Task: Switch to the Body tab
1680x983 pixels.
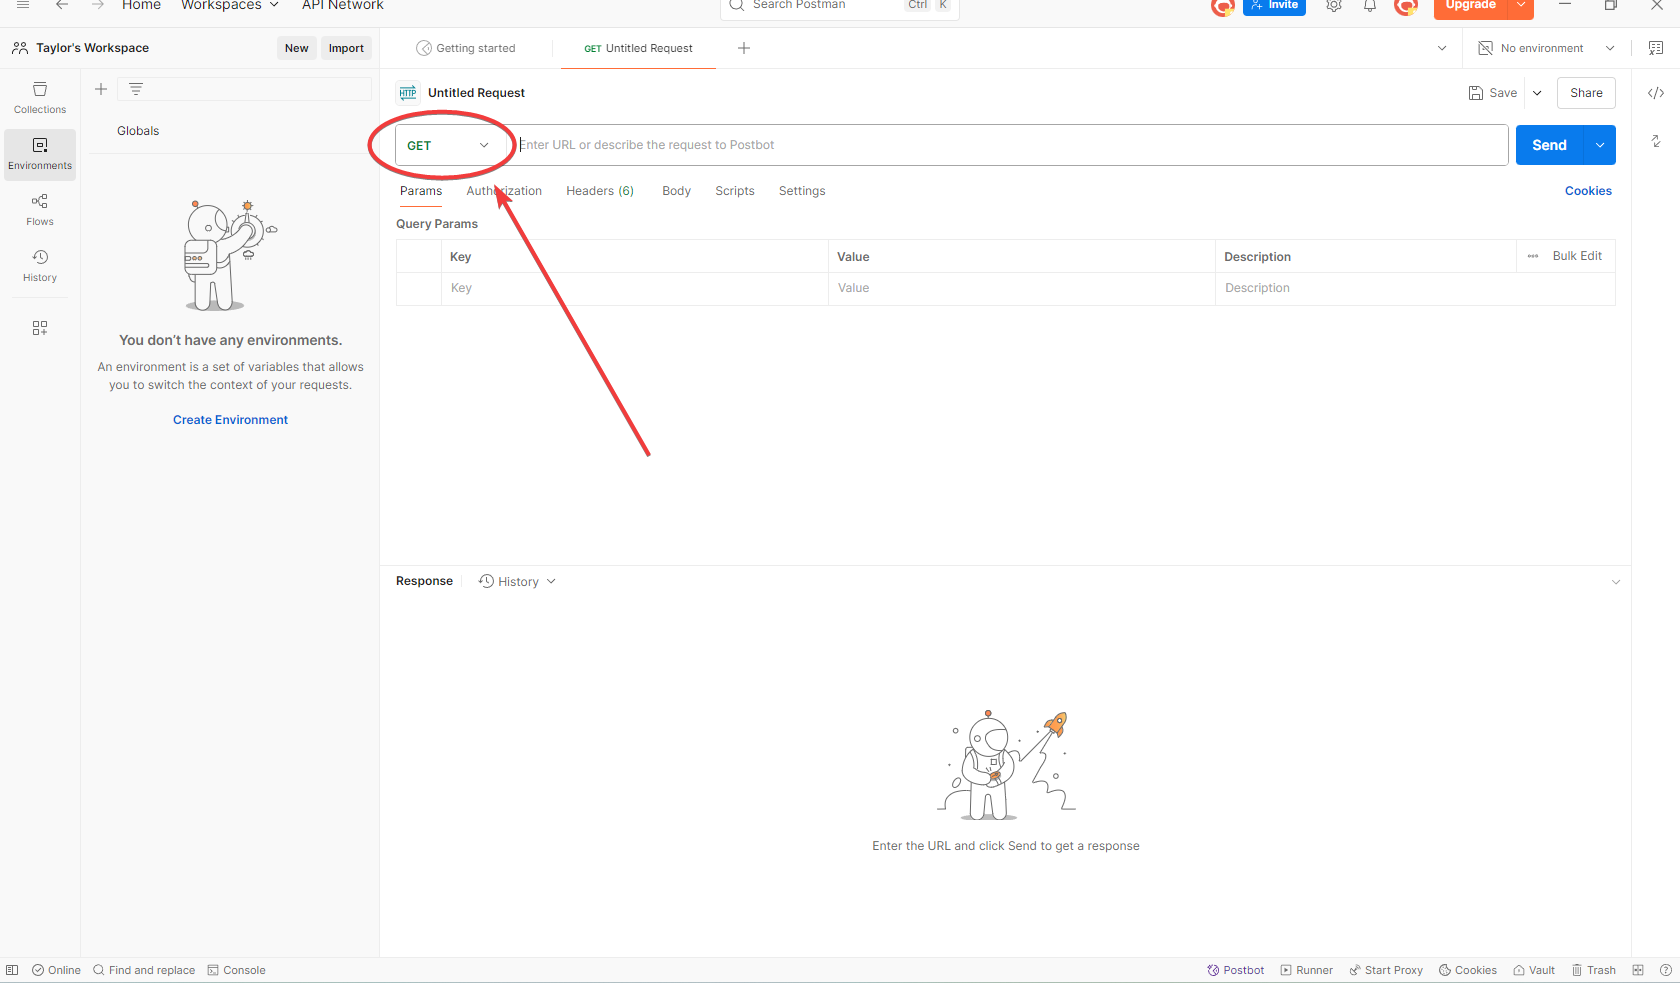Action: coord(677,191)
